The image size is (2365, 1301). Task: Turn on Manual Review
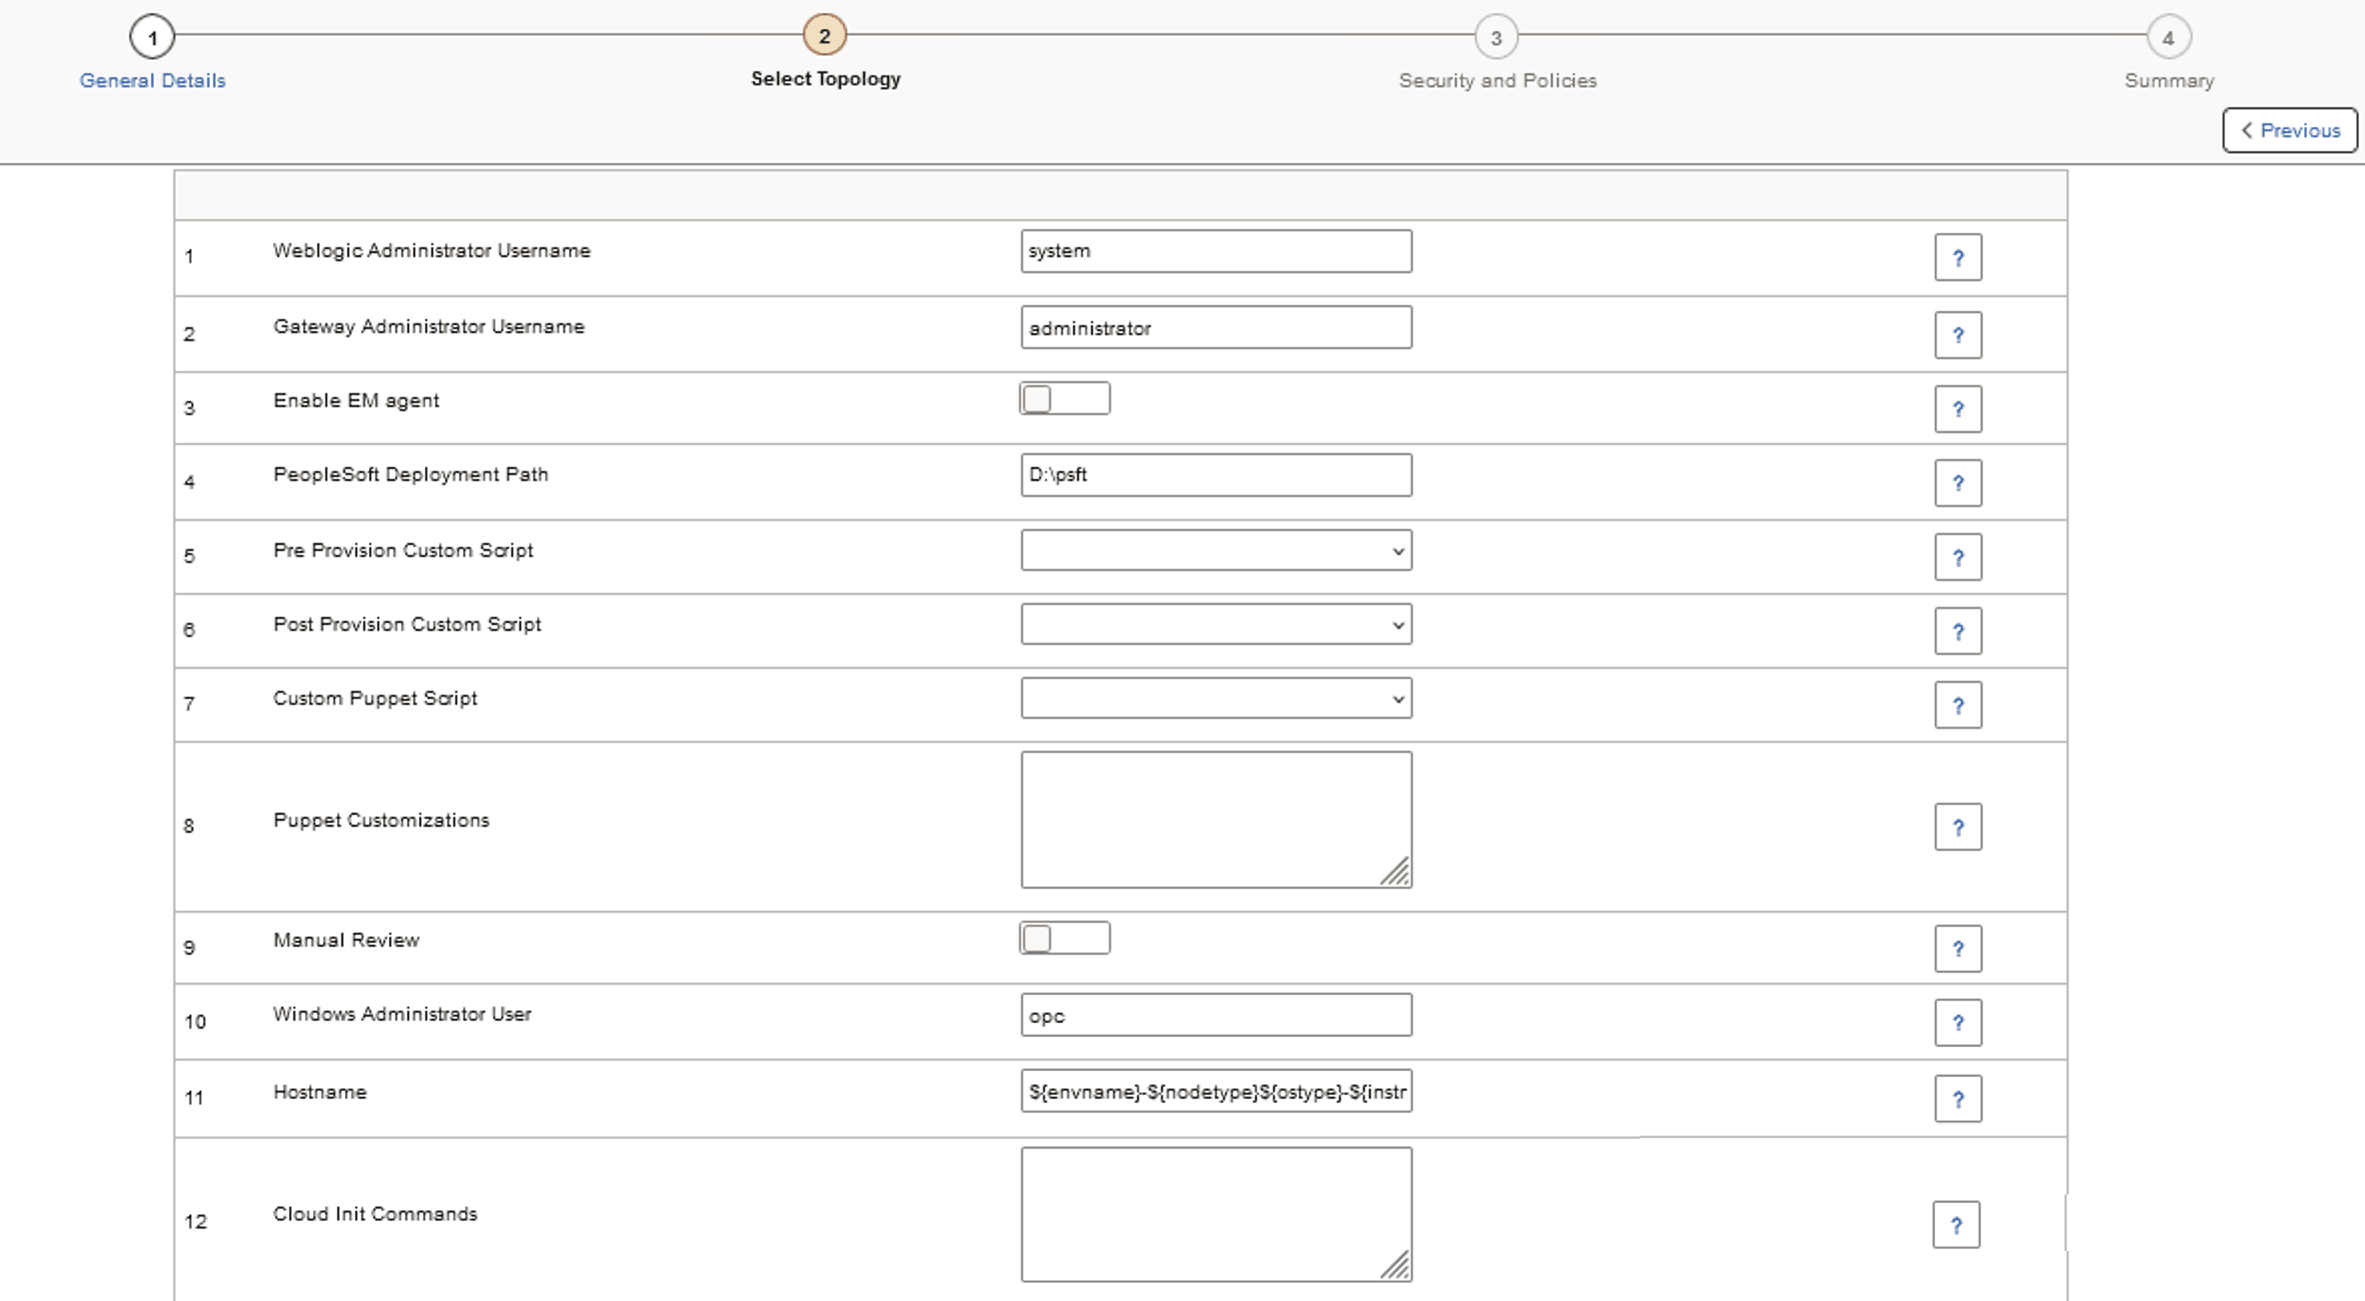tap(1064, 938)
